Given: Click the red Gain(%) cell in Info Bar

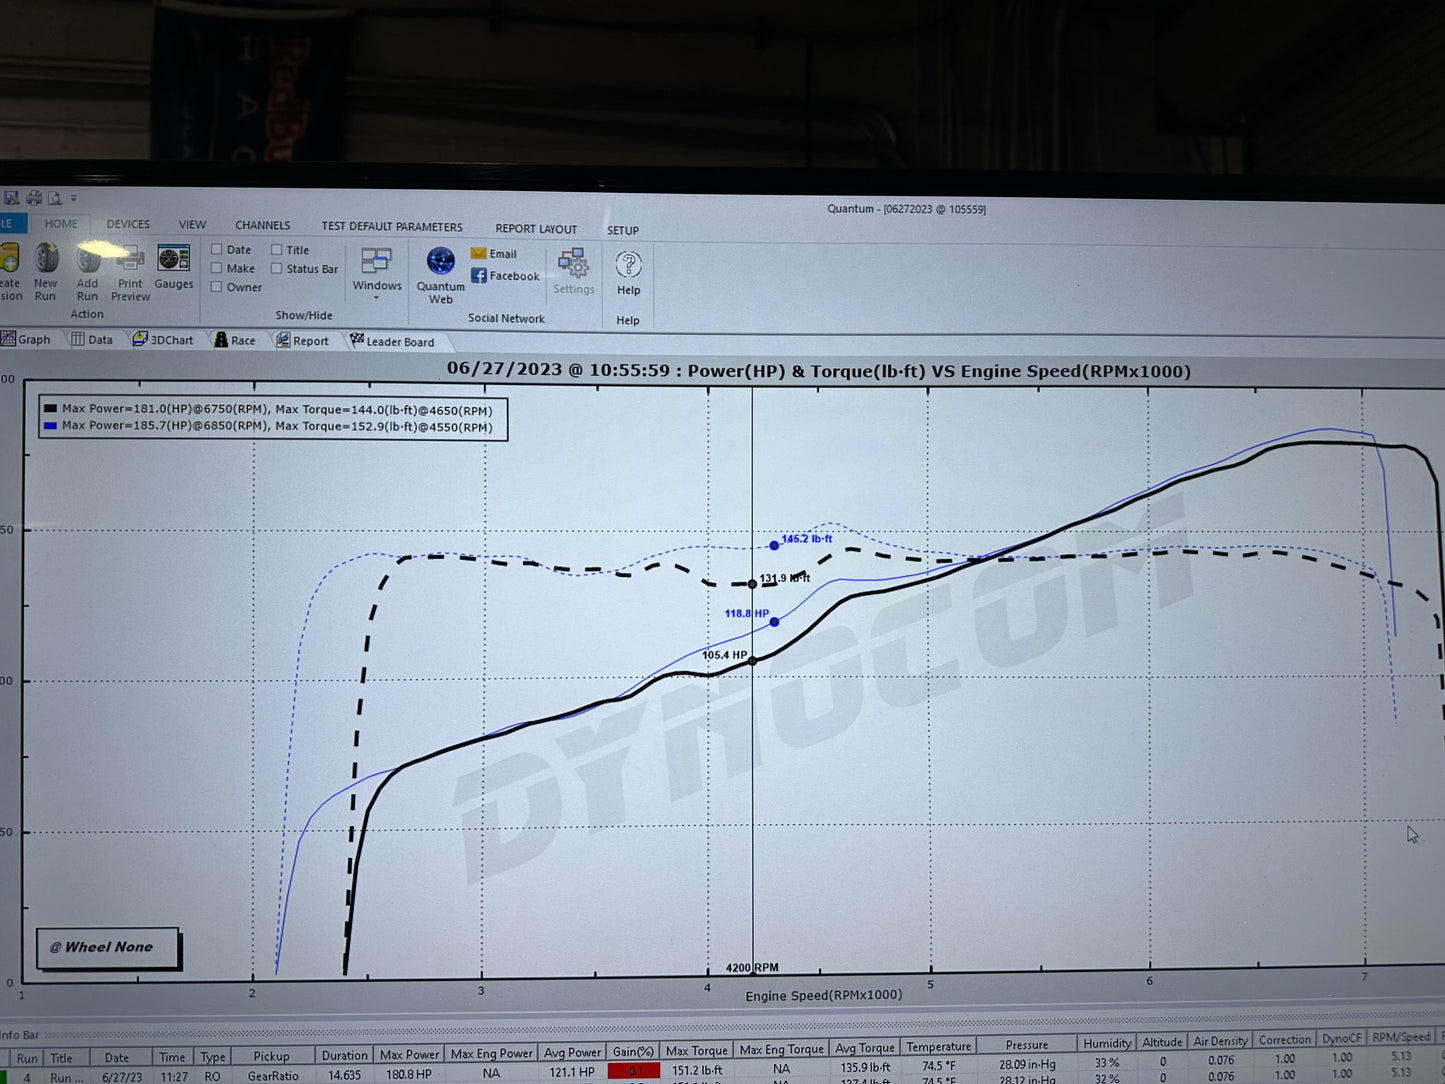Looking at the screenshot, I should pyautogui.click(x=633, y=1072).
